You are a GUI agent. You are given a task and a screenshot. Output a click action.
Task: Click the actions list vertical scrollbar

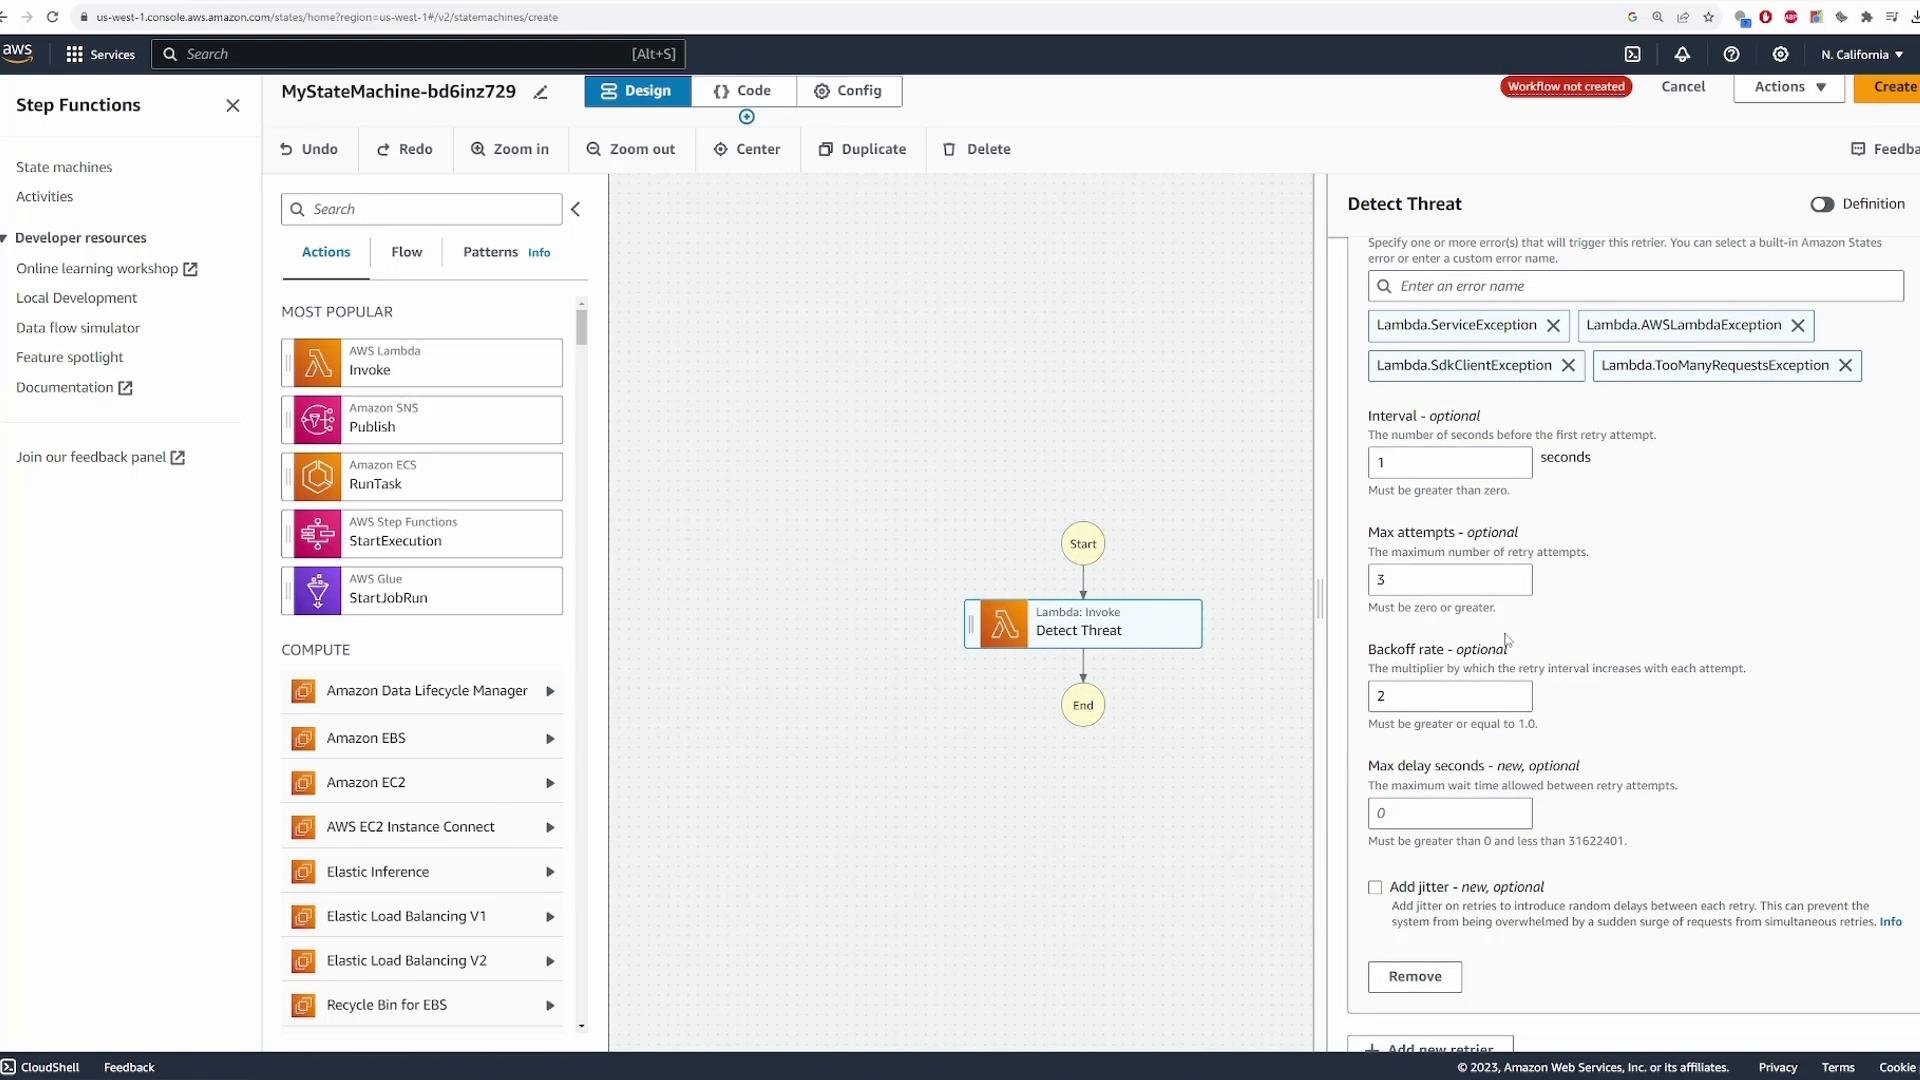pos(581,327)
